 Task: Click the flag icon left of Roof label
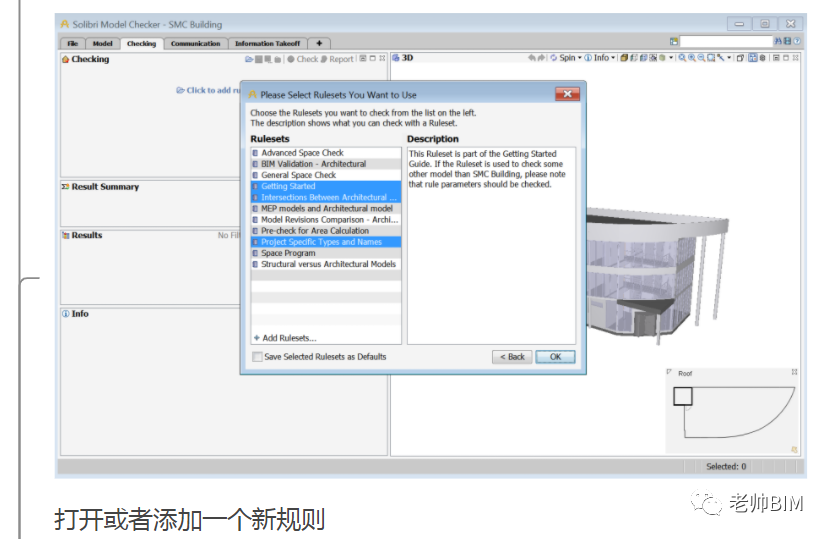point(669,372)
